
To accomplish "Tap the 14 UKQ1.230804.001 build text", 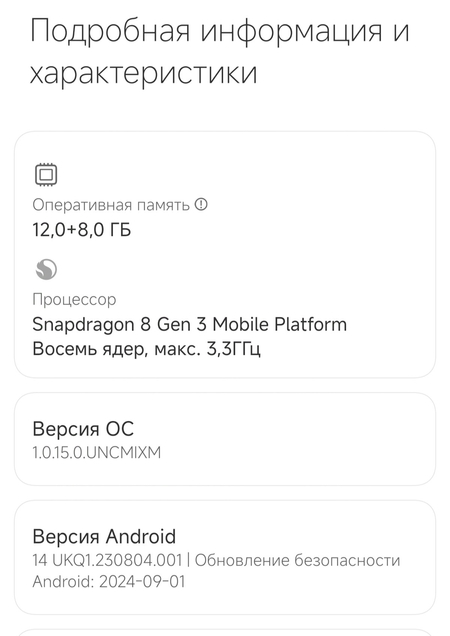I will point(107,560).
